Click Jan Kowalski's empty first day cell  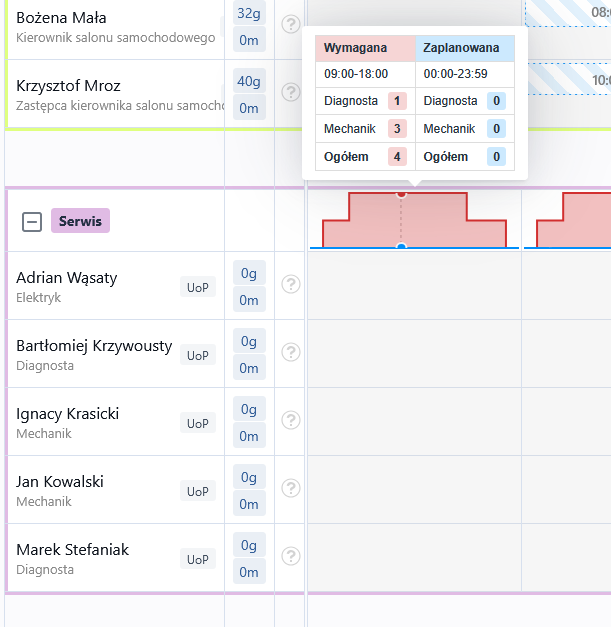click(414, 489)
